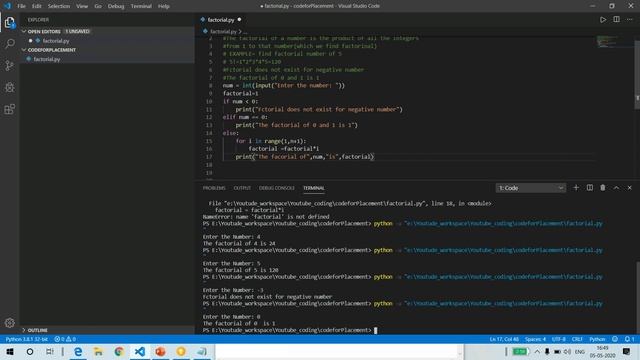Switch to the Debug Console tab
Image resolution: width=640 pixels, height=360 pixels.
pos(276,188)
